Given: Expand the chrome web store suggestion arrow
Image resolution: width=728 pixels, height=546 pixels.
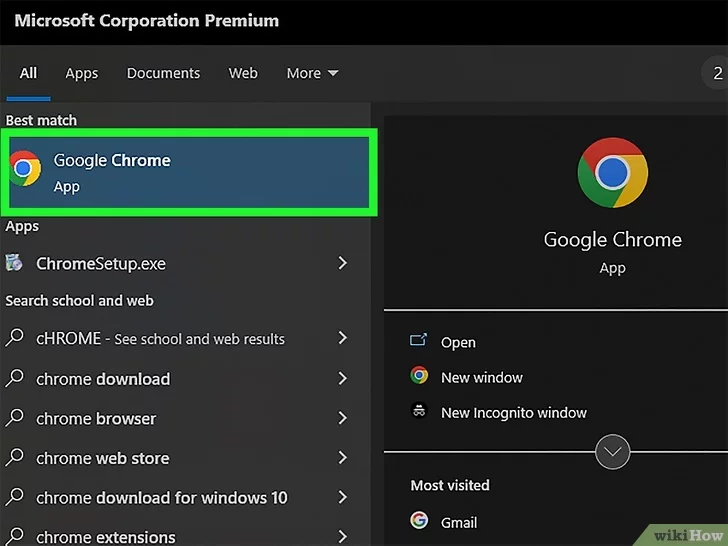Looking at the screenshot, I should point(343,458).
